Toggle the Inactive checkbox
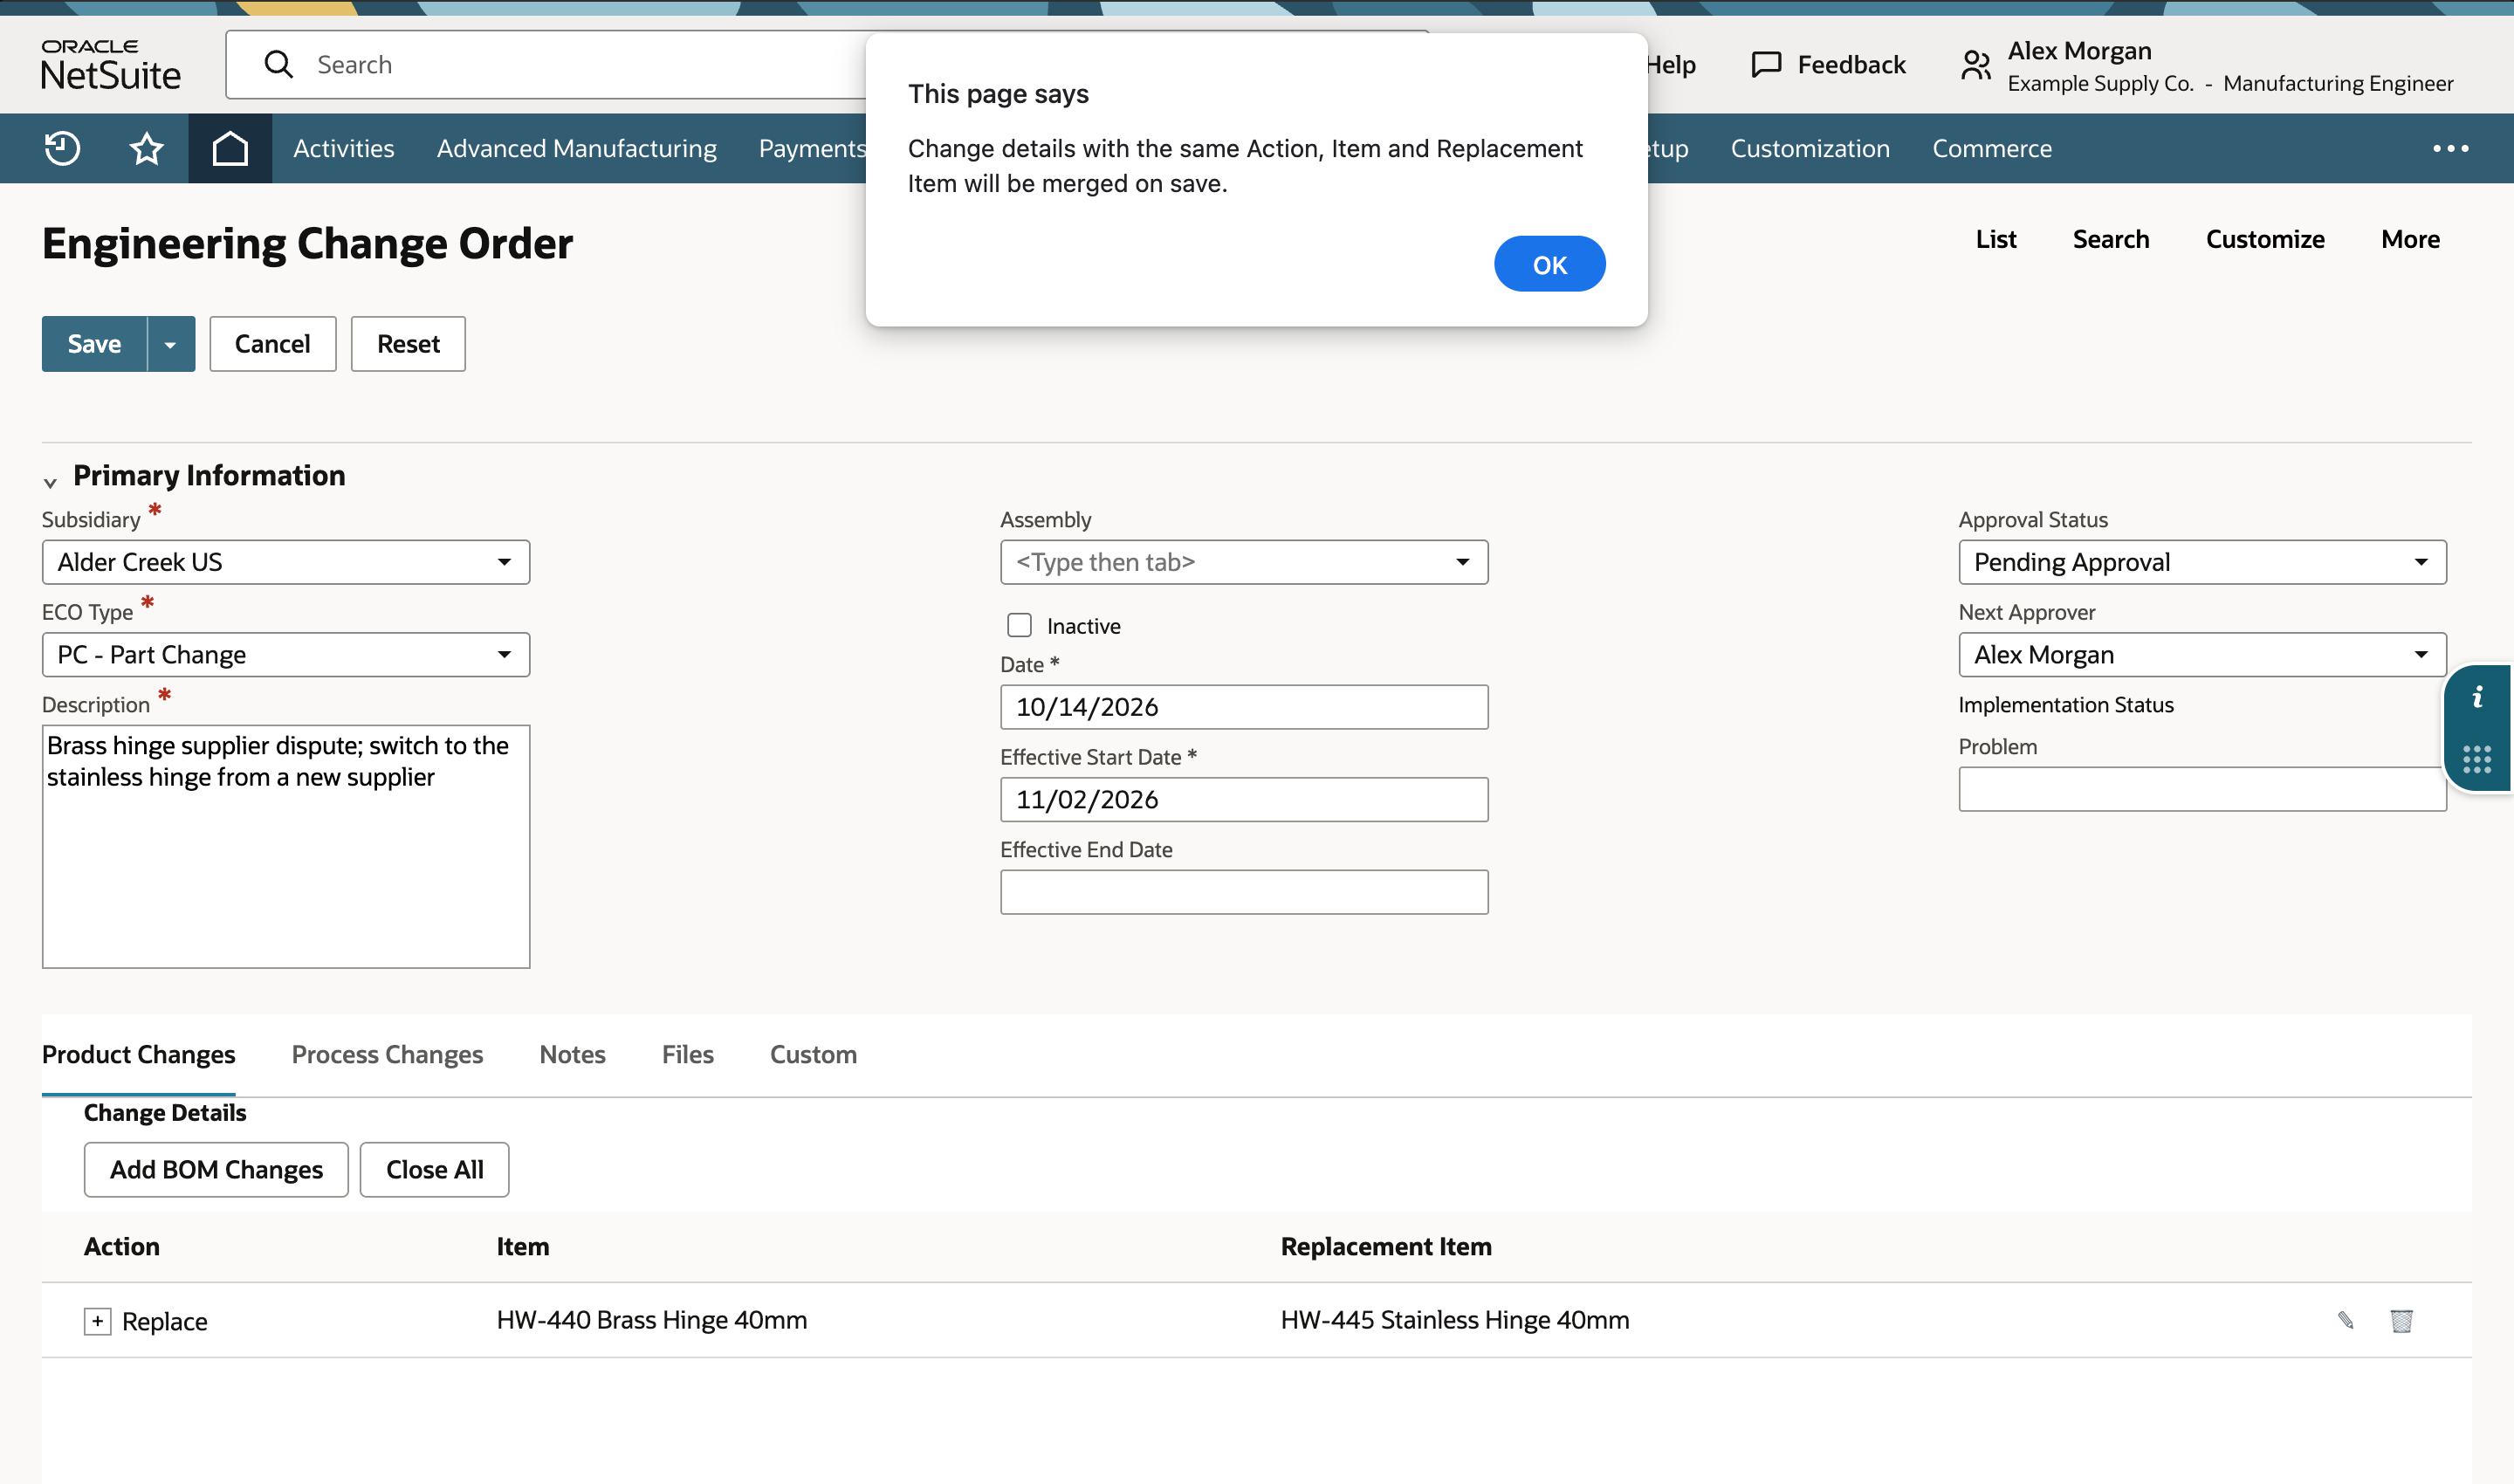 click(1019, 625)
